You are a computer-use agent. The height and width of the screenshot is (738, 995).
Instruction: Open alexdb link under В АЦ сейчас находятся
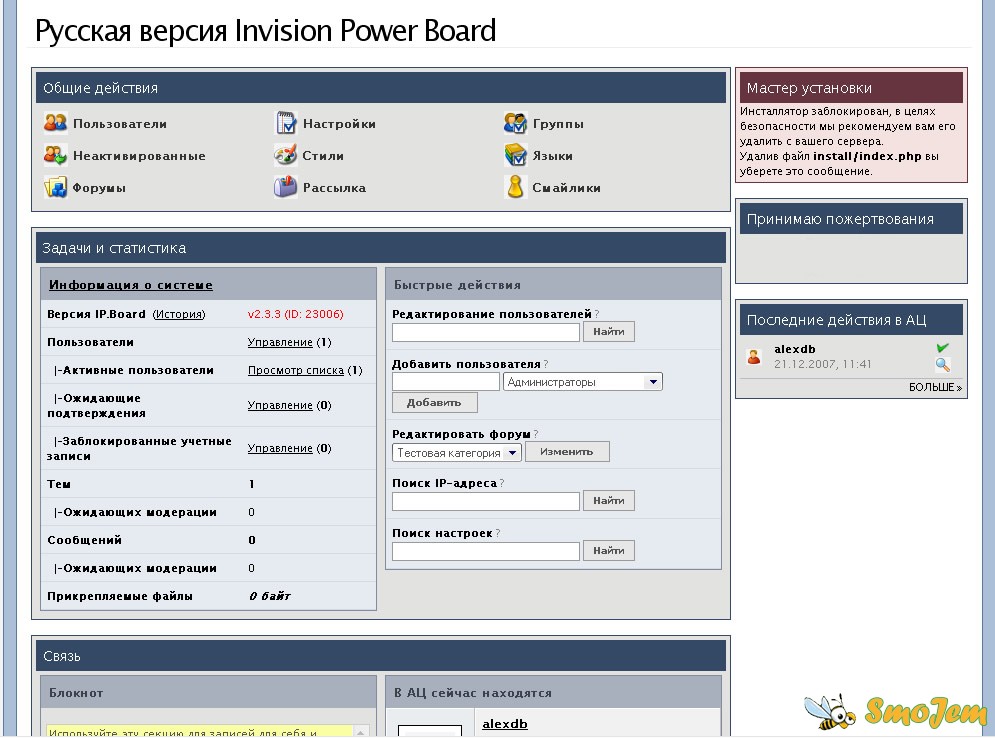pyautogui.click(x=504, y=724)
